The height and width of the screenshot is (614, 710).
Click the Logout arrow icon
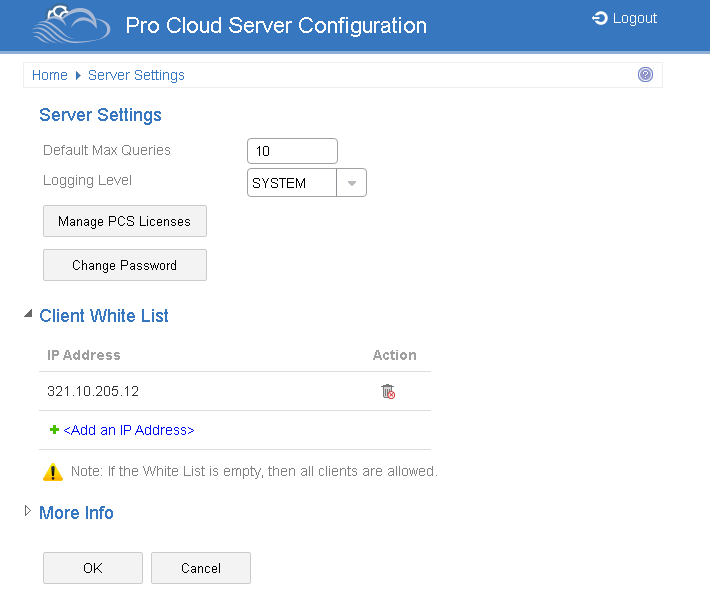coord(600,18)
